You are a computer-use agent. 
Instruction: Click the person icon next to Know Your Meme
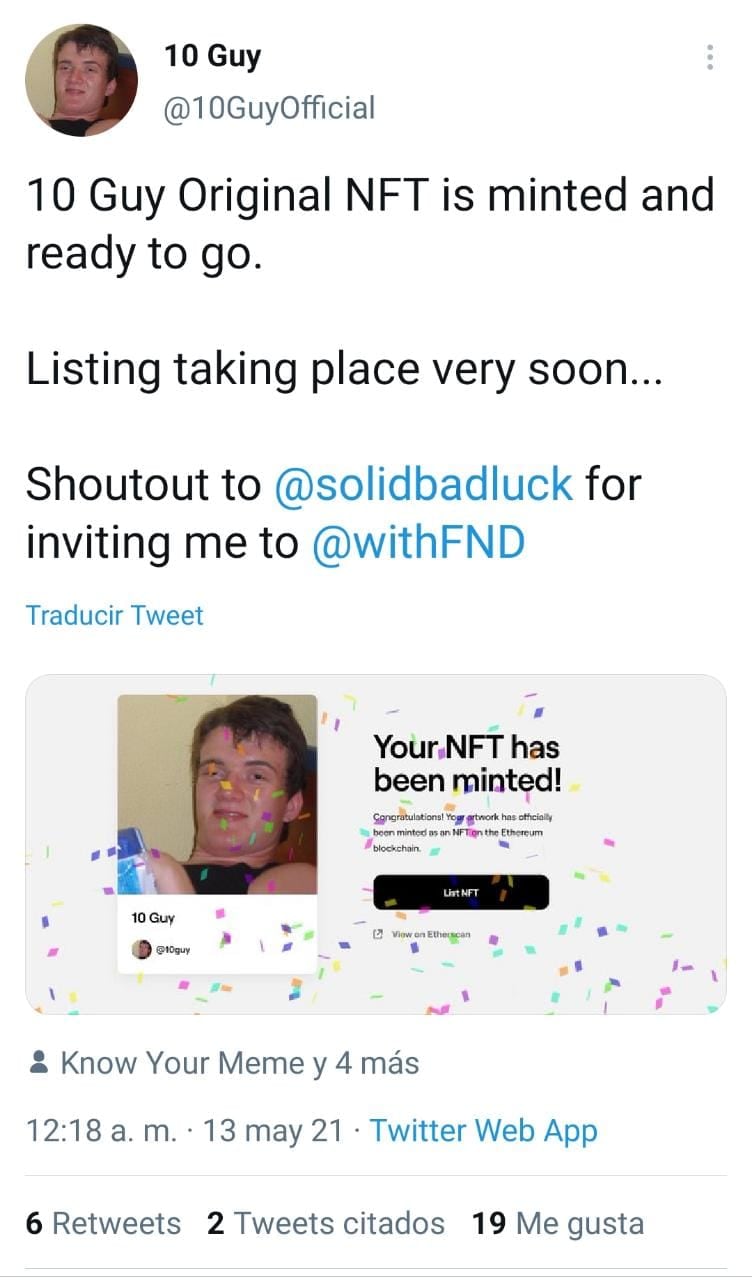40,1062
